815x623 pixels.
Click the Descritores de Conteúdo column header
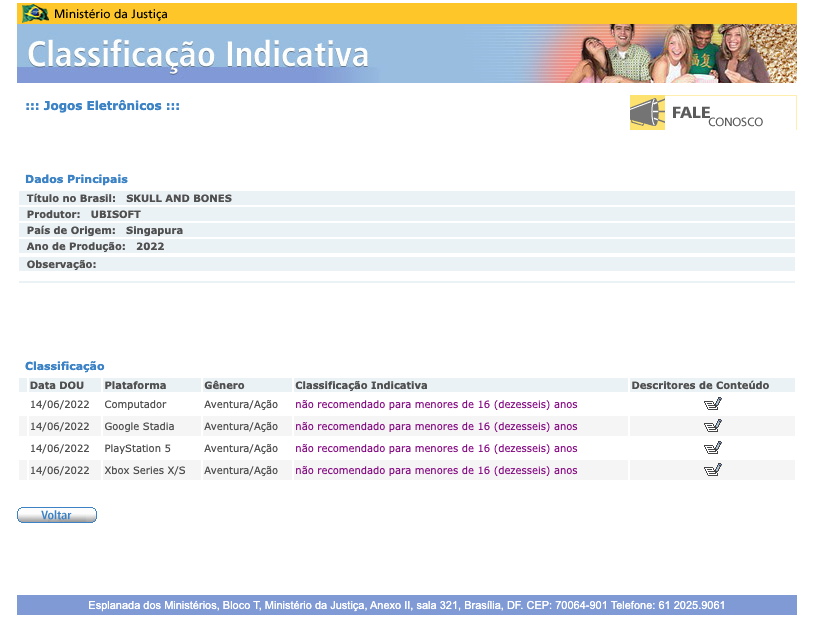[x=700, y=386]
